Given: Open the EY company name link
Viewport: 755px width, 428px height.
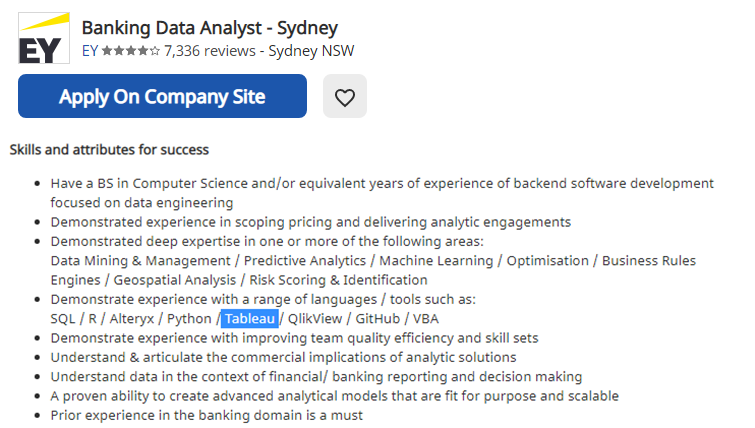Looking at the screenshot, I should pyautogui.click(x=90, y=51).
